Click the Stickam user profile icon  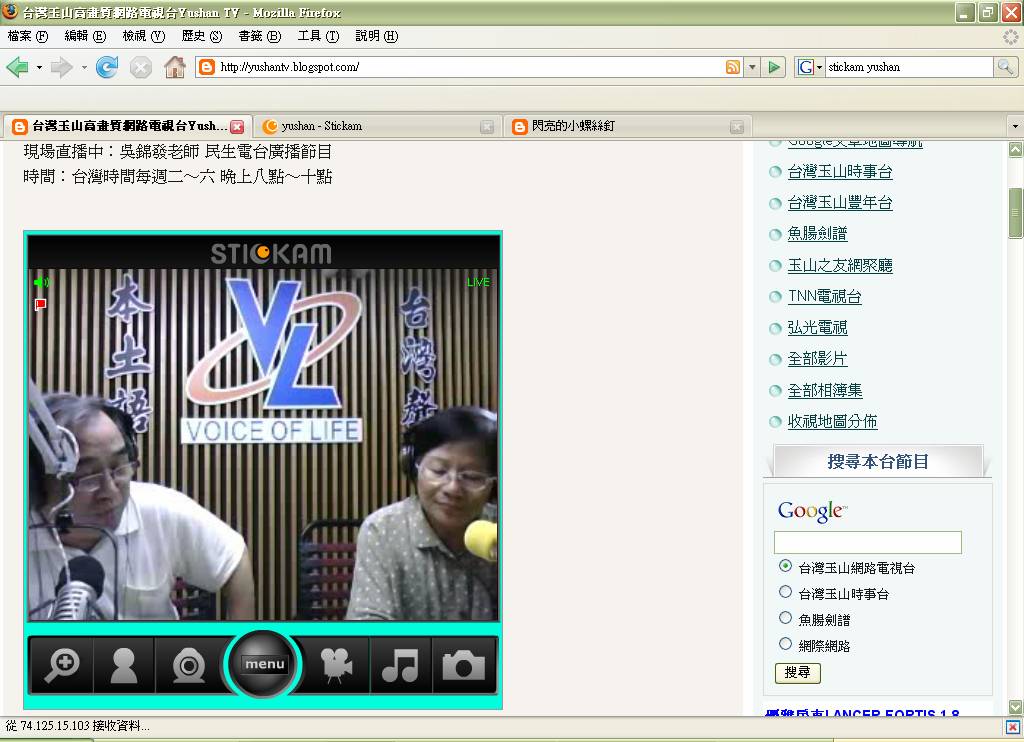pos(124,666)
